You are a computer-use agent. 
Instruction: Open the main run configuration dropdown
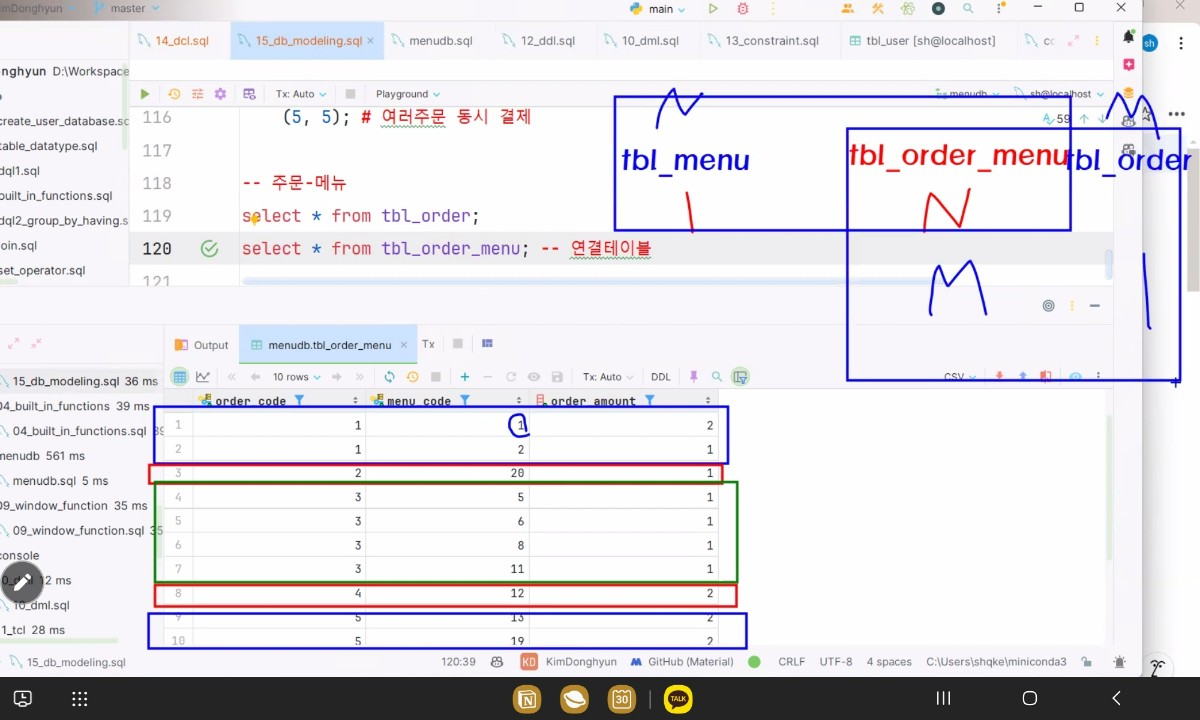659,8
